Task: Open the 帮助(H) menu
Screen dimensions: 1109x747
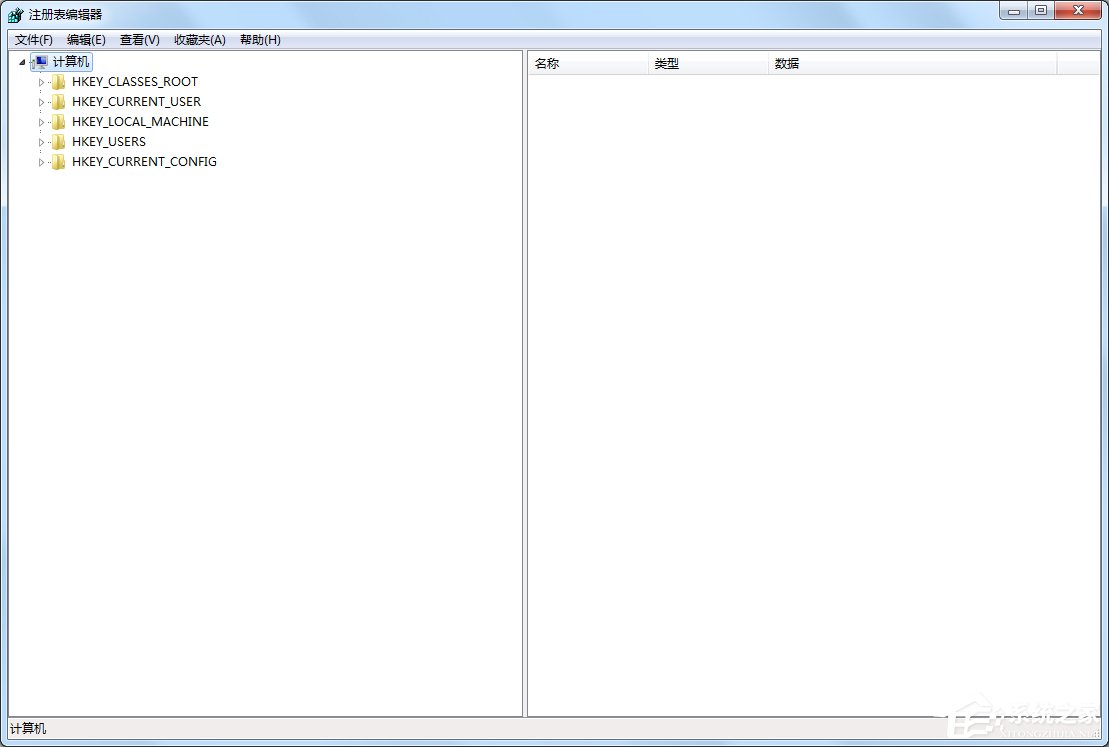Action: (x=259, y=40)
